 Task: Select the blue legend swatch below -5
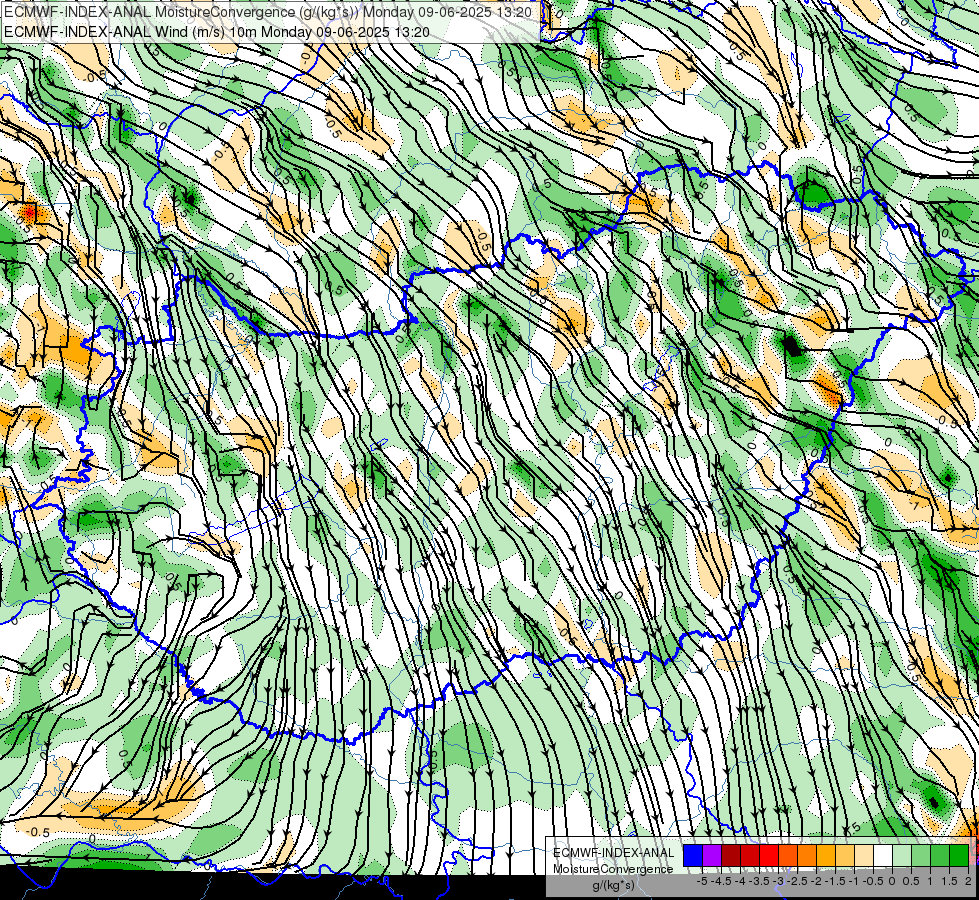tap(693, 856)
